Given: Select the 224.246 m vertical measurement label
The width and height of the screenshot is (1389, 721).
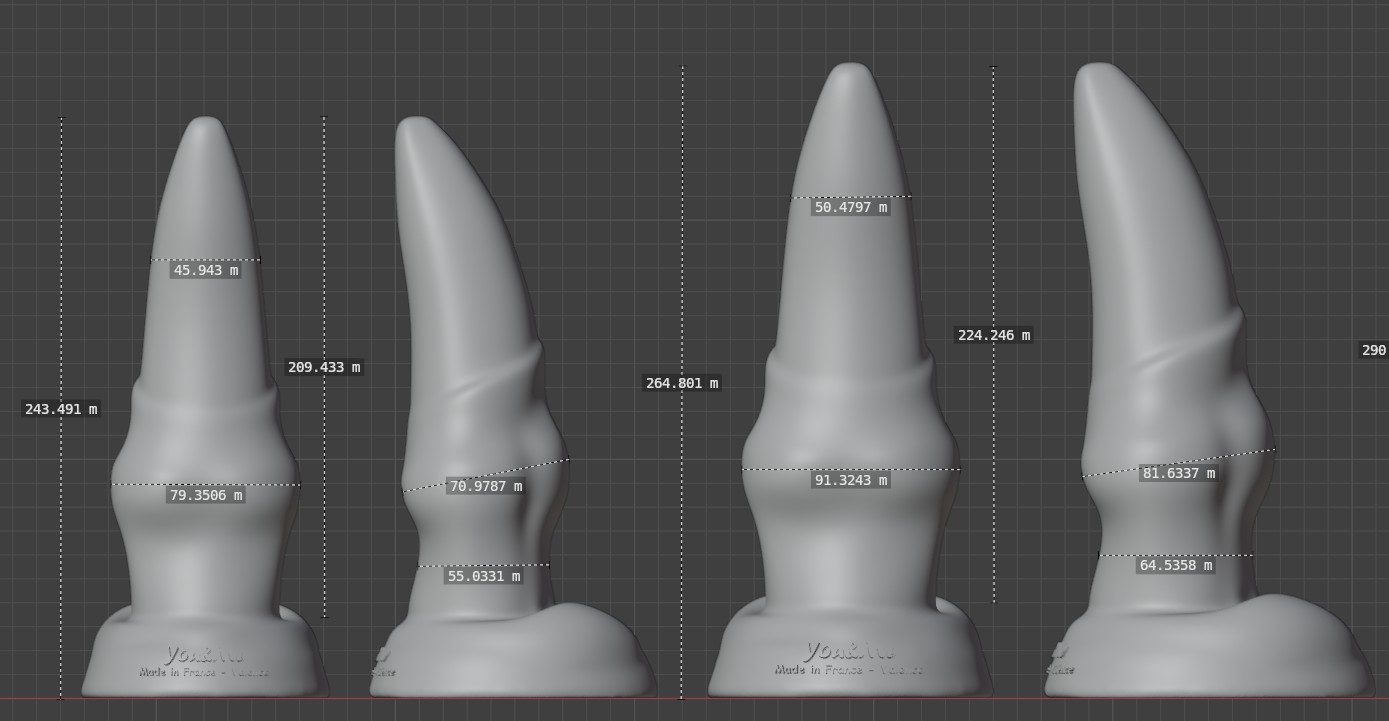Looking at the screenshot, I should tap(994, 335).
